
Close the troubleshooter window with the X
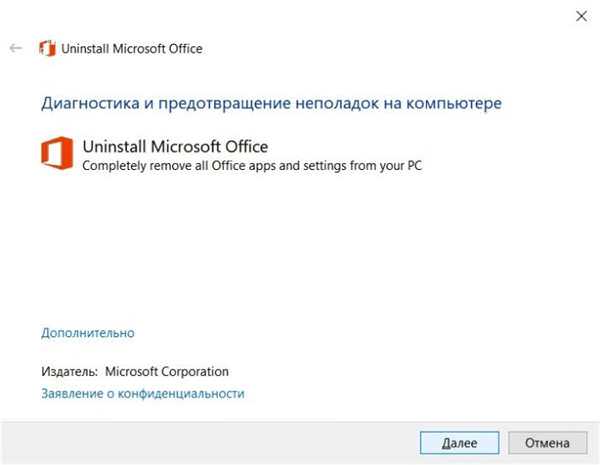(581, 16)
